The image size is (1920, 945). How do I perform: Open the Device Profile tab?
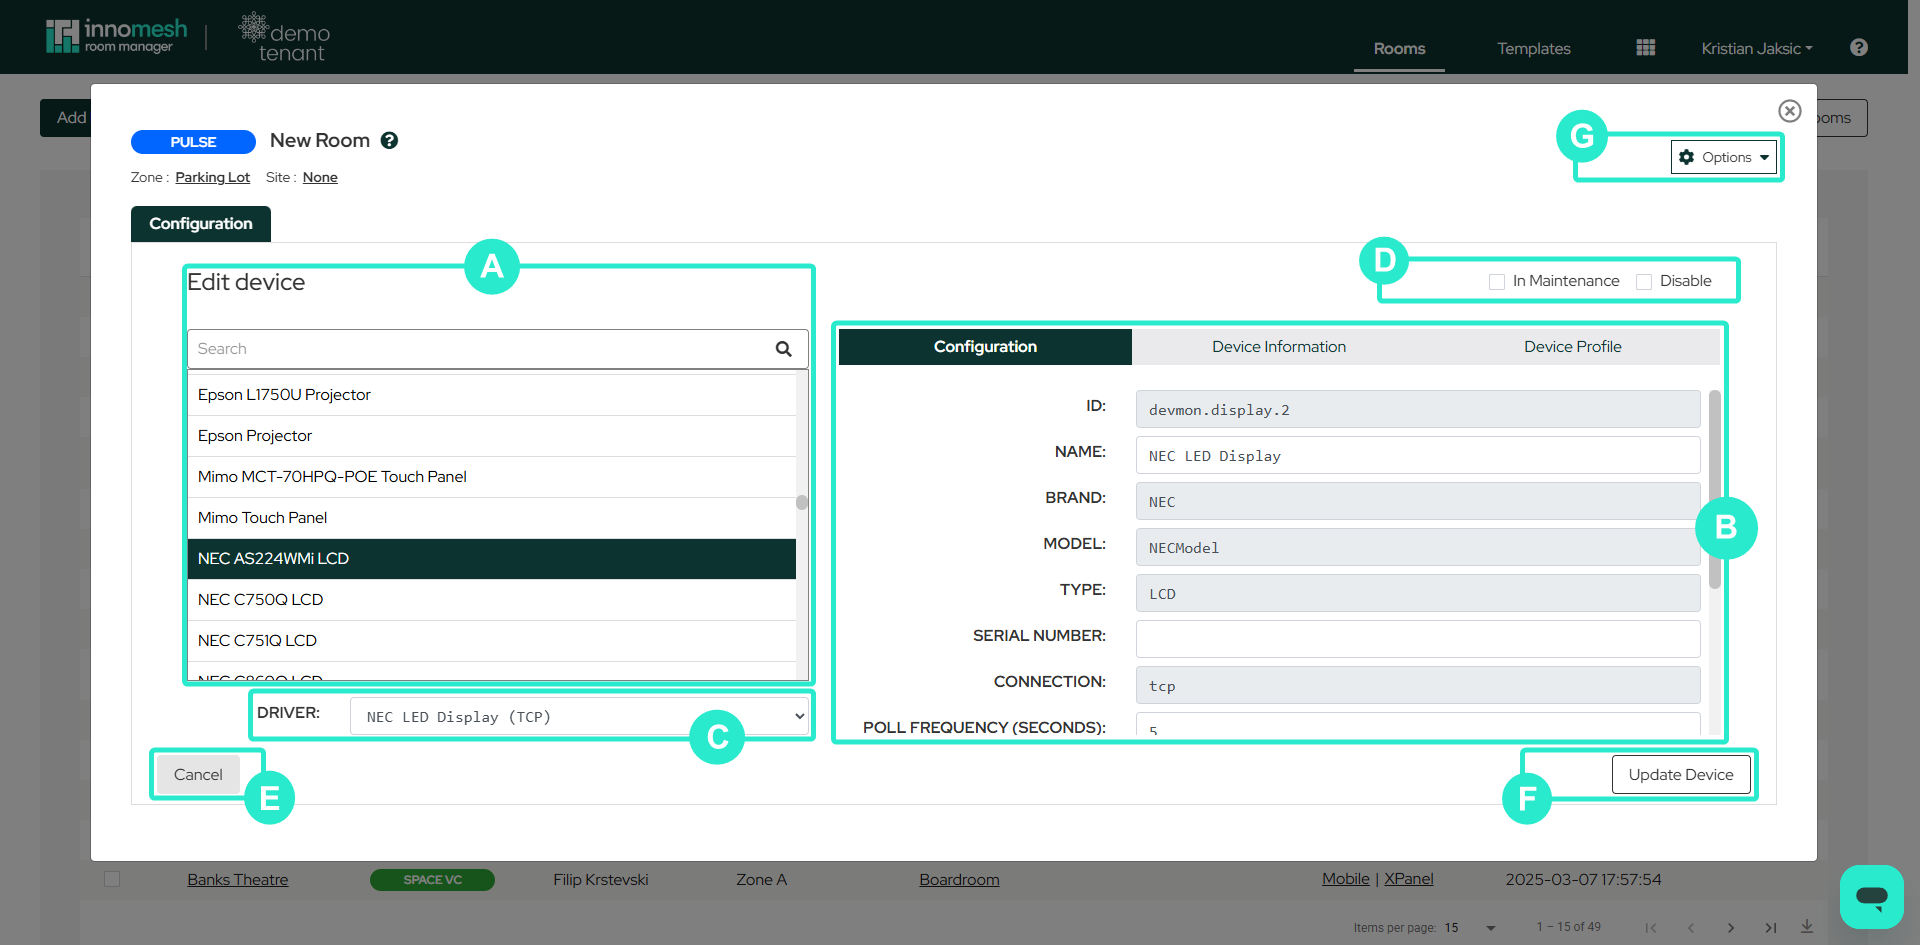coord(1573,347)
